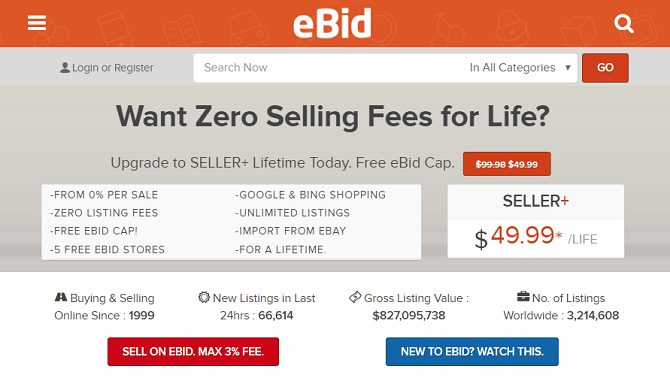The width and height of the screenshot is (670, 384).
Task: Expand the In All Categories dropdown
Action: point(520,67)
